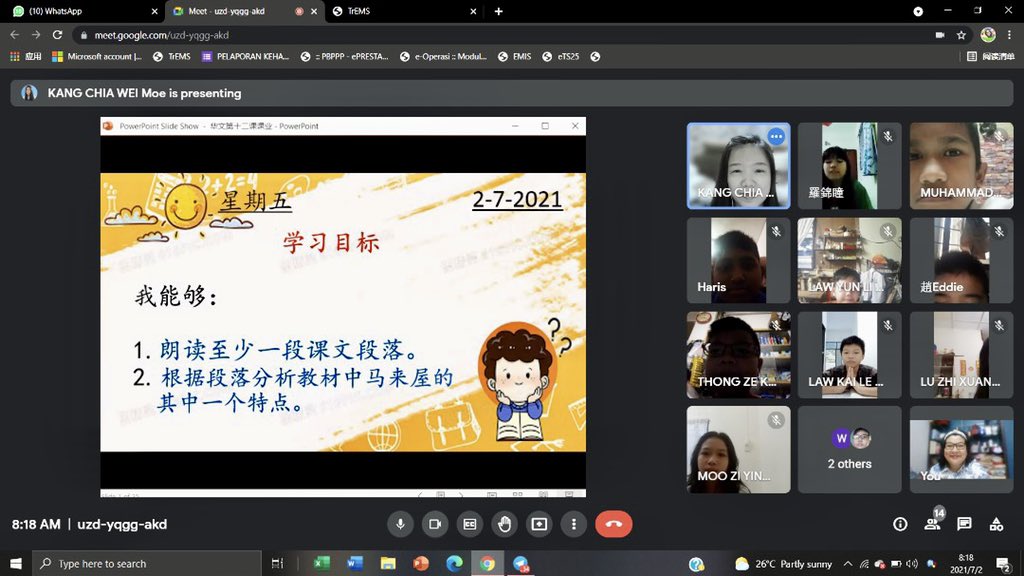Go back in browser history
Viewport: 1024px width, 576px height.
(14, 35)
